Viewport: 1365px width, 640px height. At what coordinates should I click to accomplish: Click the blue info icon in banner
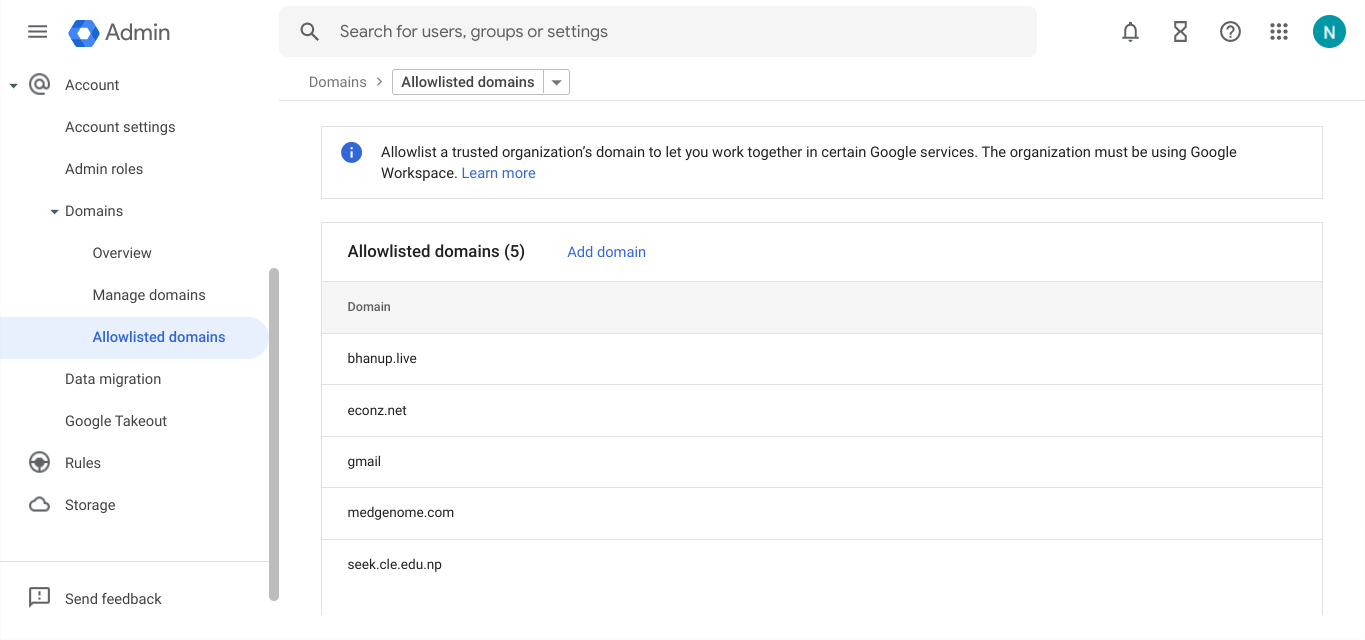pyautogui.click(x=351, y=153)
